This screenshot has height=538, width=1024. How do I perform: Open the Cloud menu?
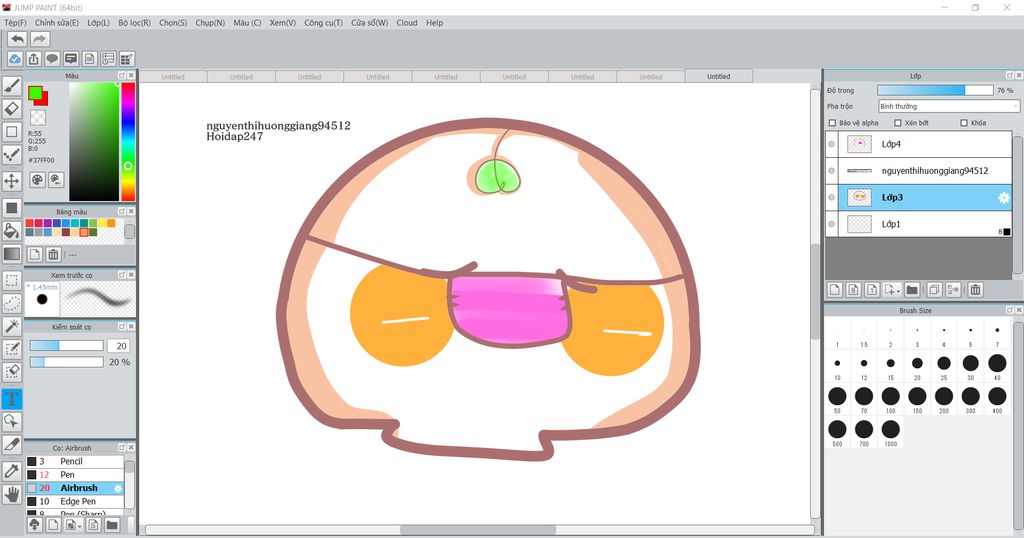click(407, 23)
